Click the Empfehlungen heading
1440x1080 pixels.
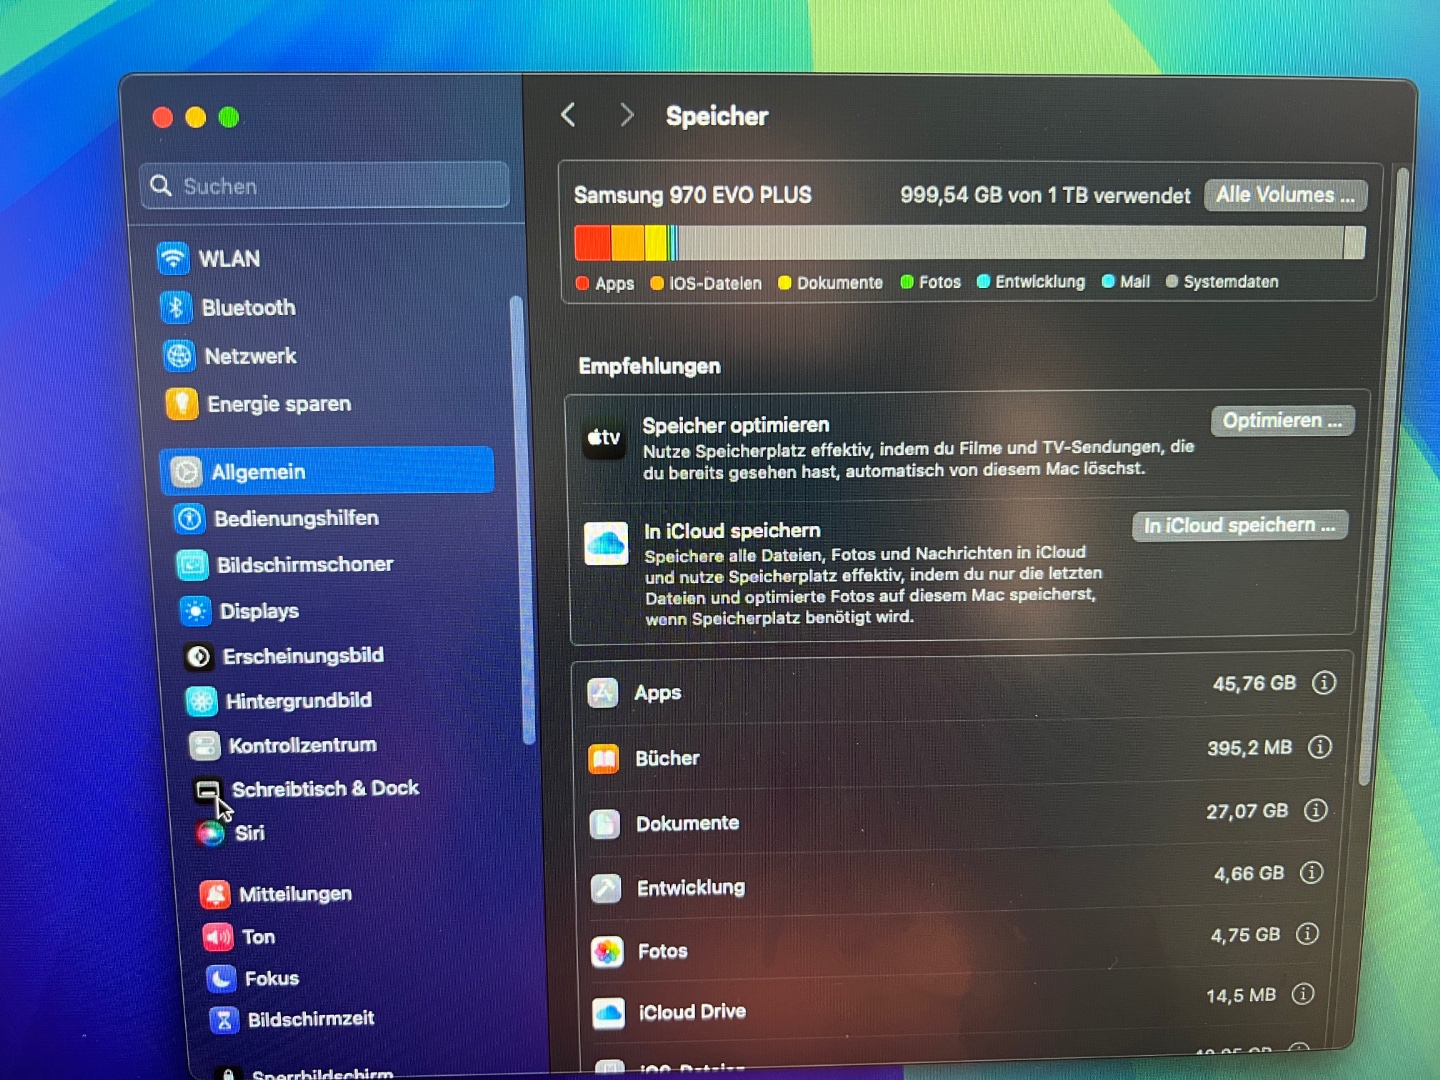(x=649, y=366)
